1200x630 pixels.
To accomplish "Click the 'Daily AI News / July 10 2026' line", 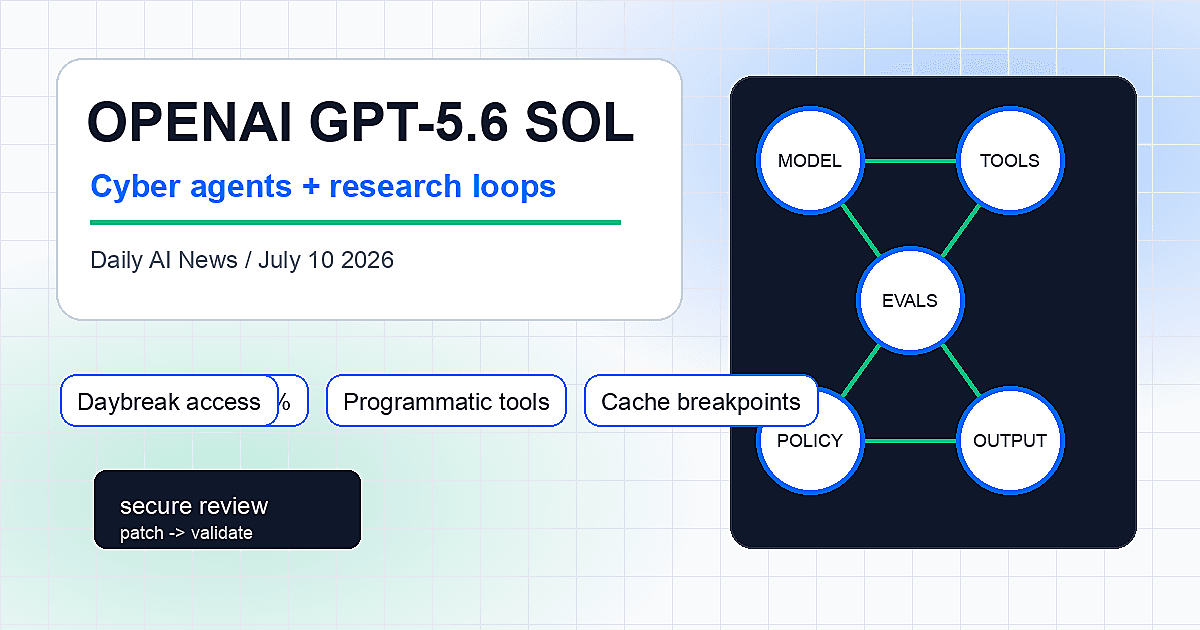I will (x=242, y=261).
